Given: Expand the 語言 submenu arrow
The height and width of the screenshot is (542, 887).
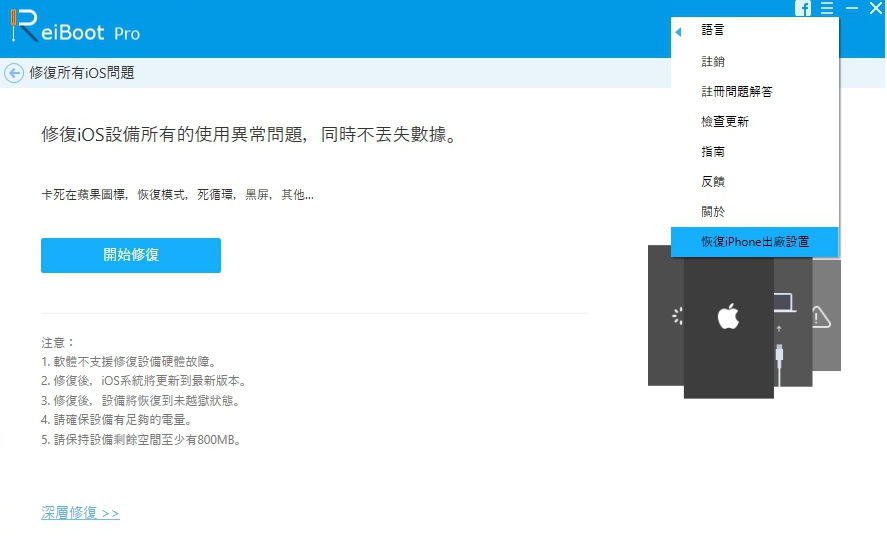Looking at the screenshot, I should (x=678, y=32).
